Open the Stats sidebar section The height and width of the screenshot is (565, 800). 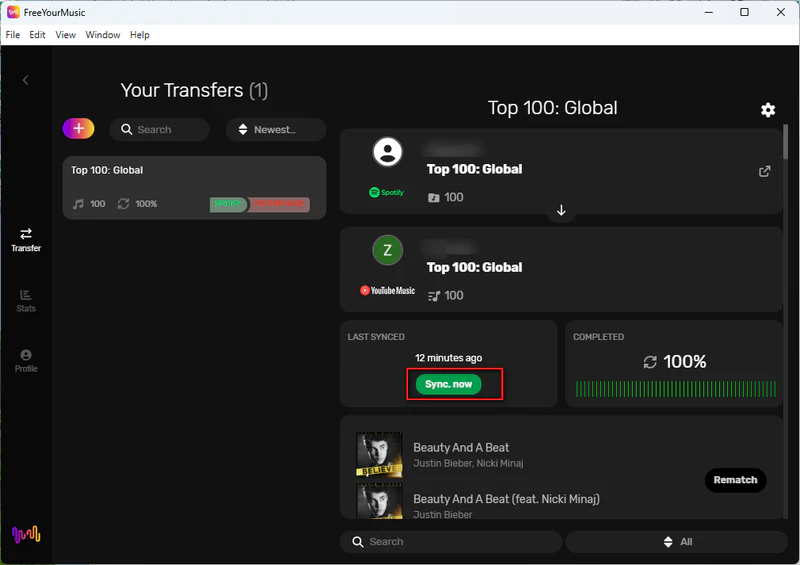pos(26,301)
